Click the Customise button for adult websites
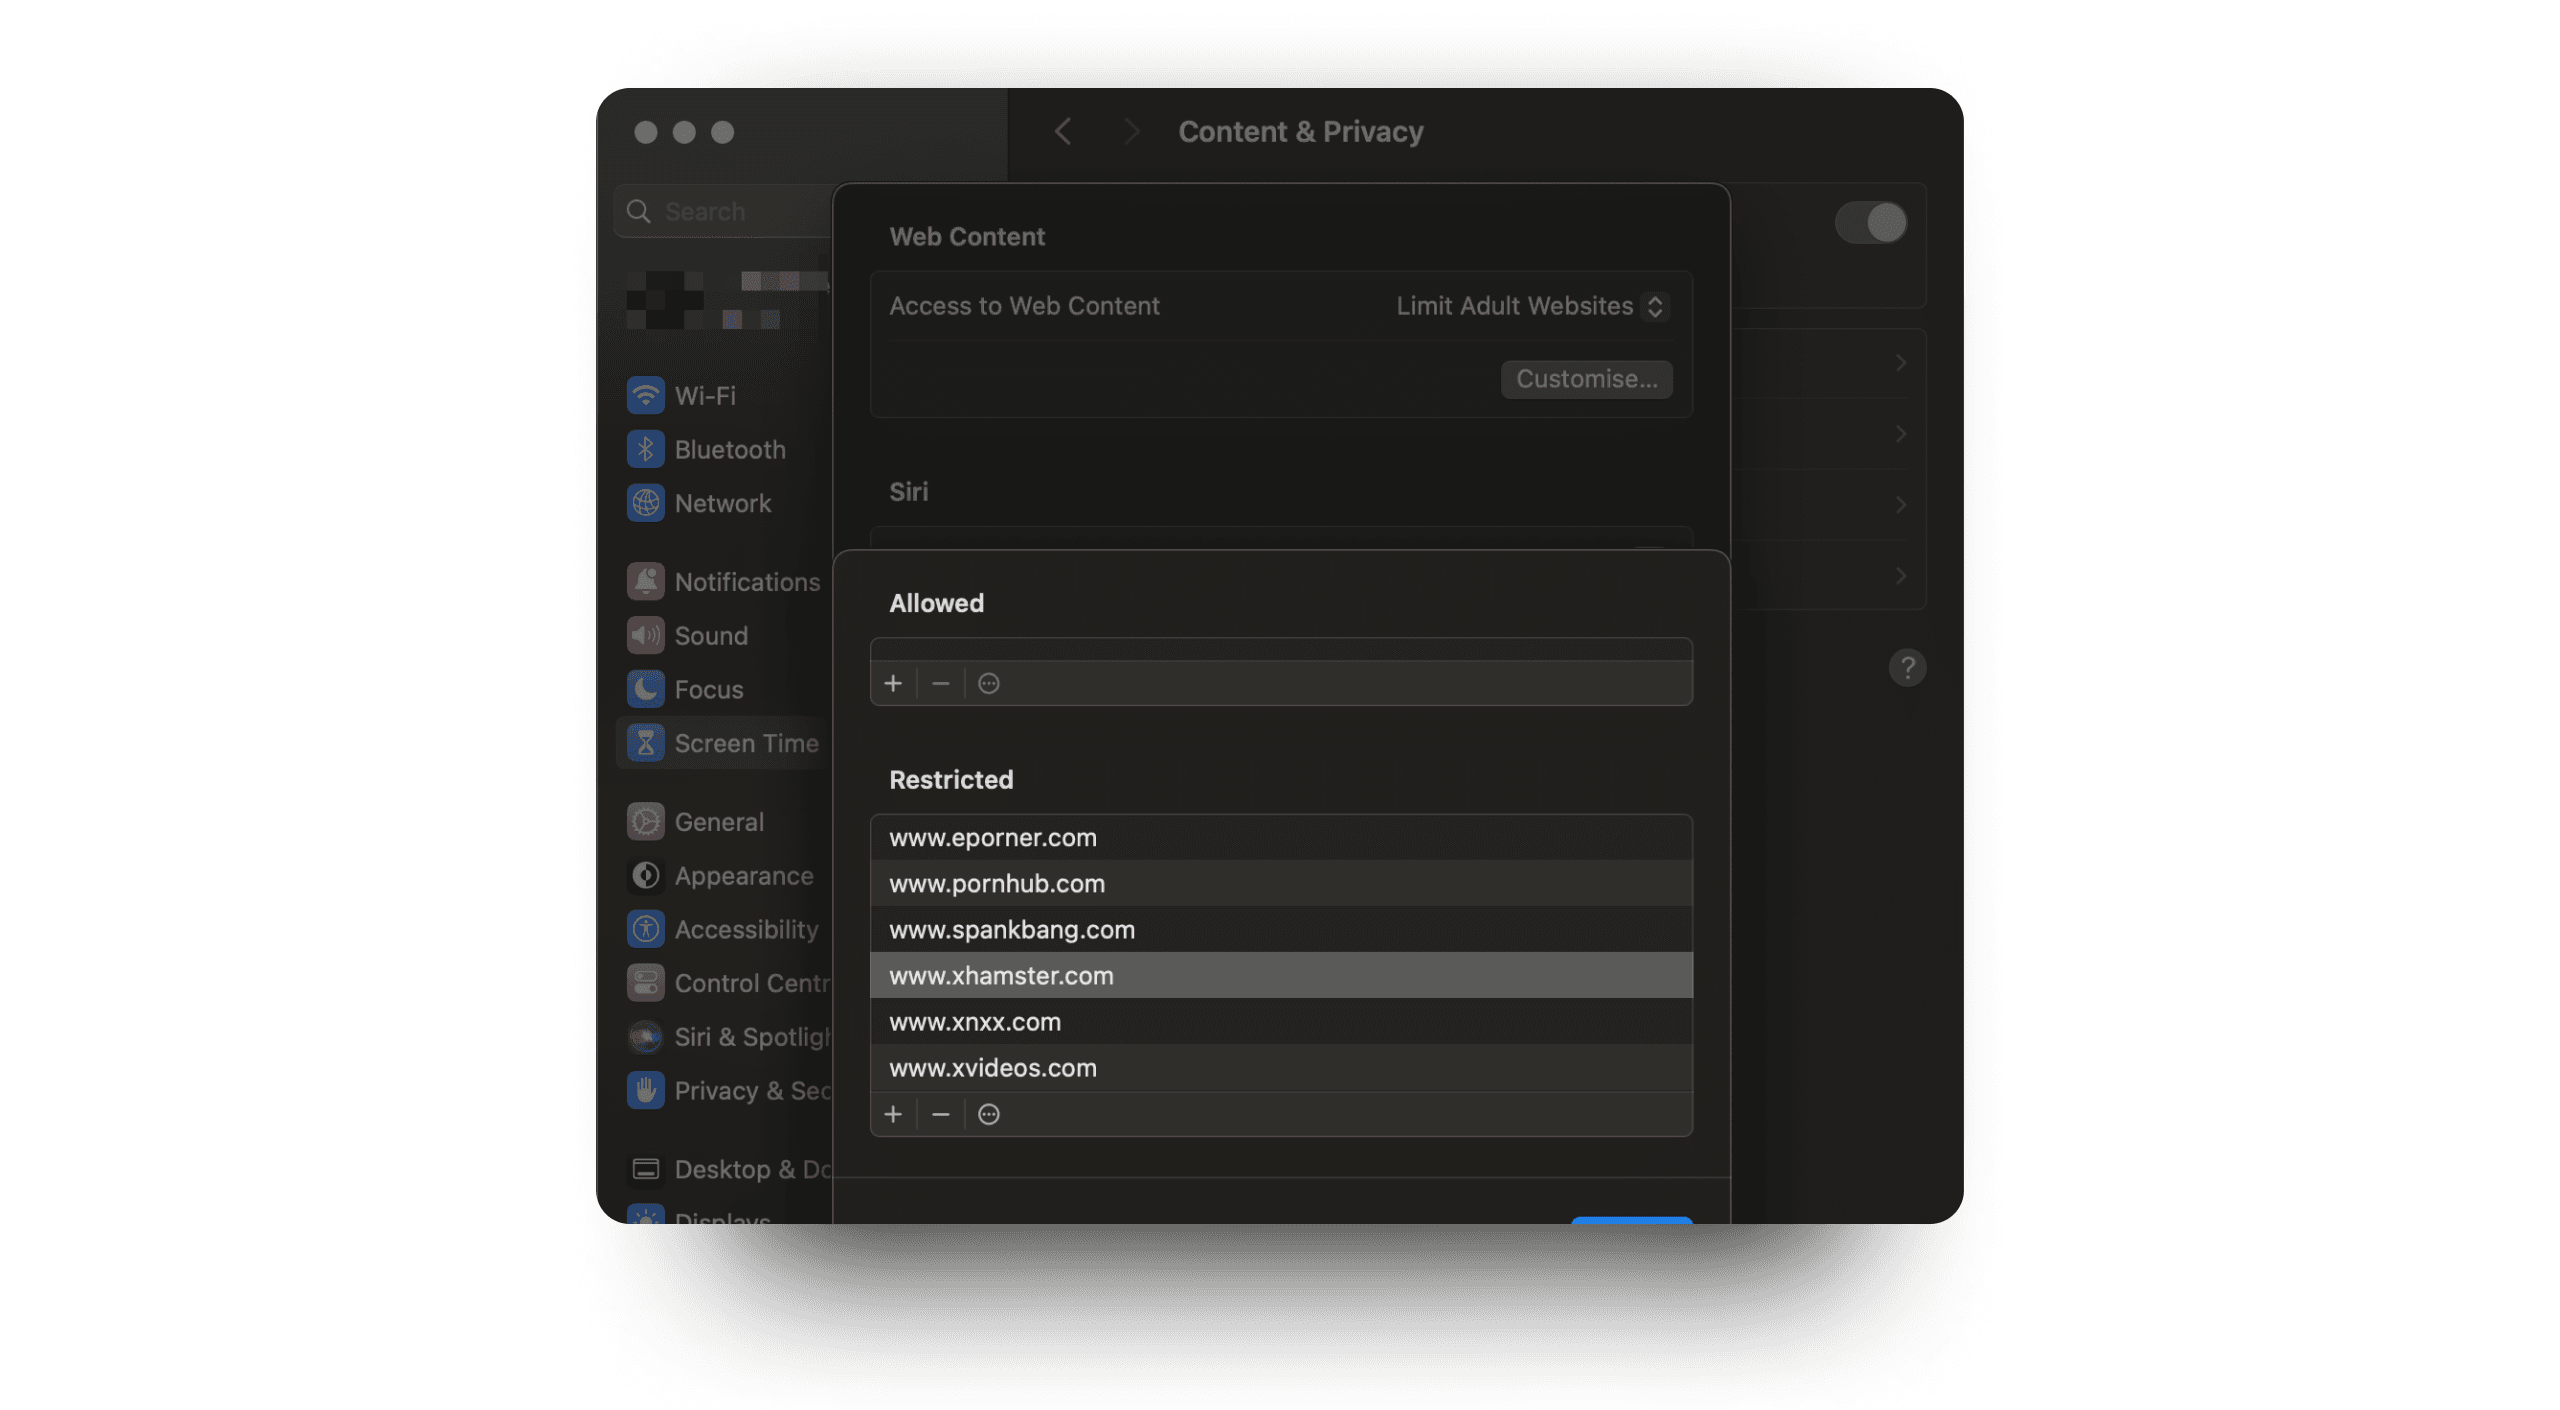The image size is (2560, 1410). click(1585, 379)
